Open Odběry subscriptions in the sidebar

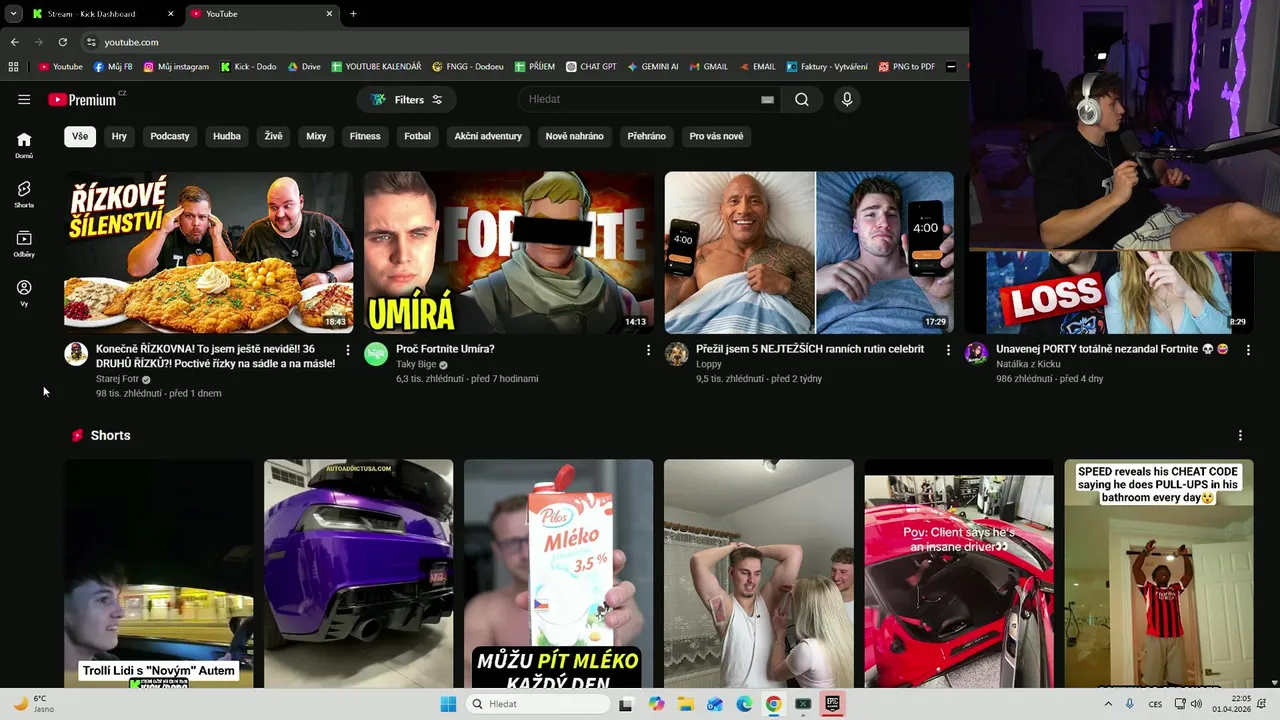click(24, 244)
